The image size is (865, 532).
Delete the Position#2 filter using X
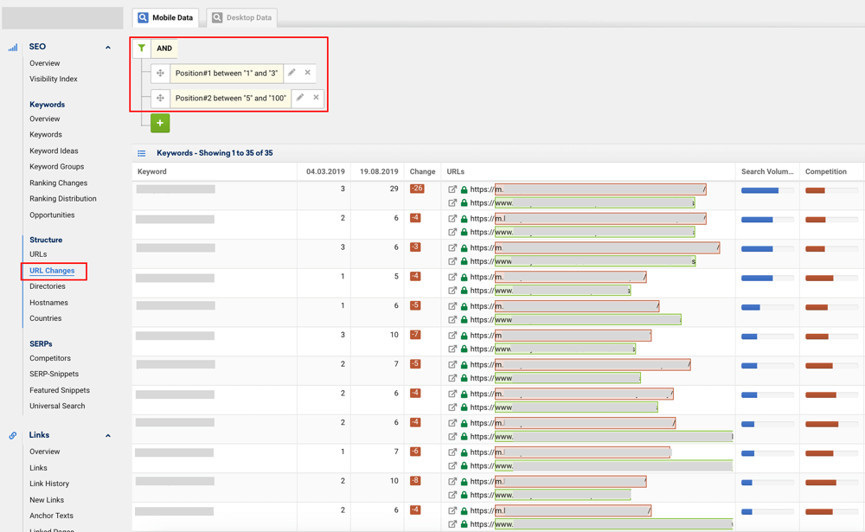pyautogui.click(x=316, y=98)
